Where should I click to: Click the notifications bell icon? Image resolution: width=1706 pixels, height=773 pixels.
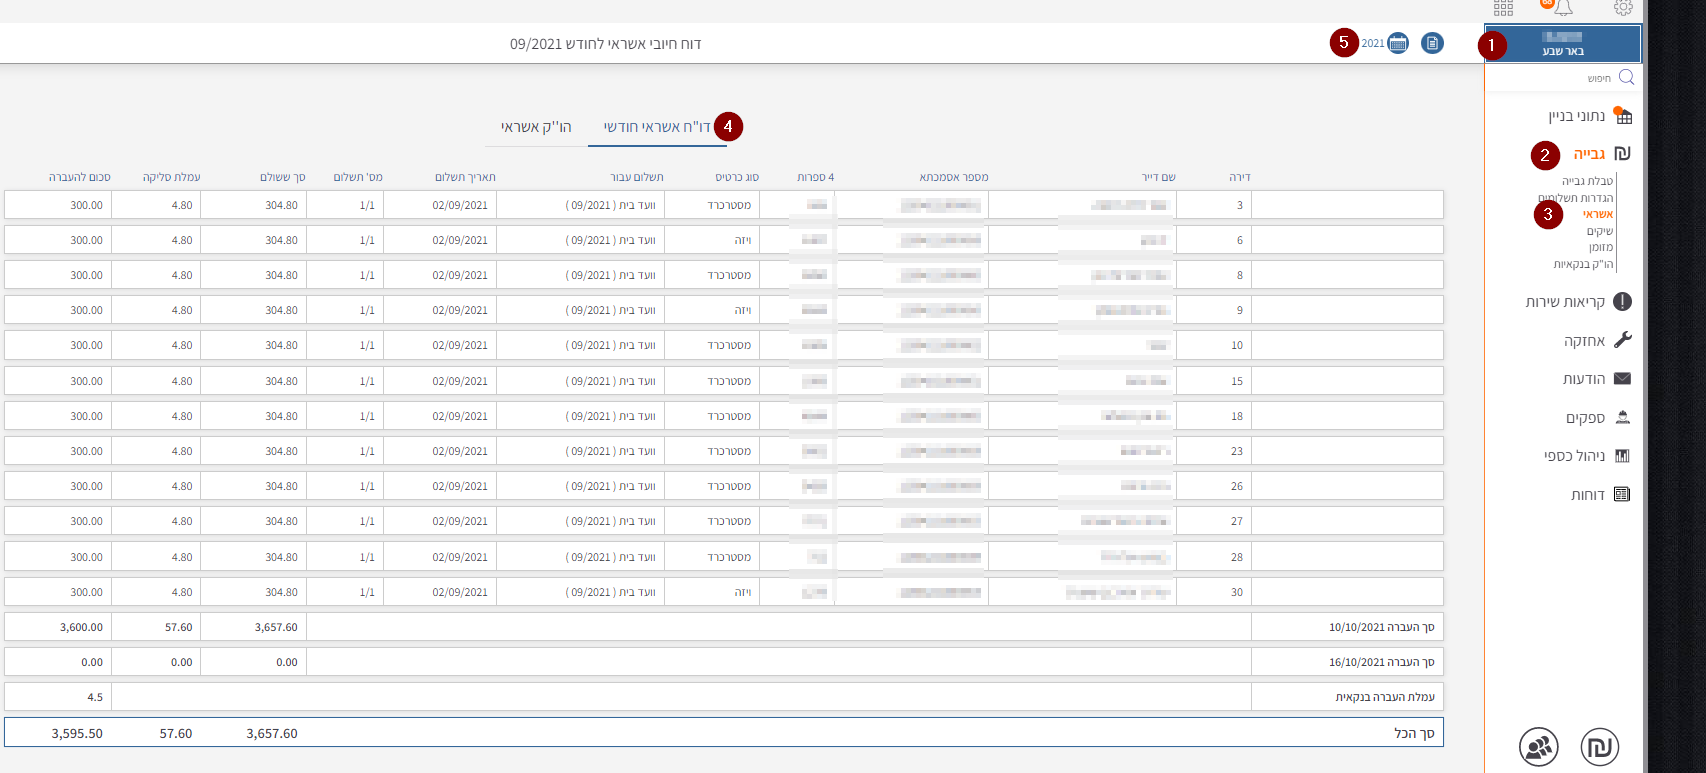point(1563,8)
